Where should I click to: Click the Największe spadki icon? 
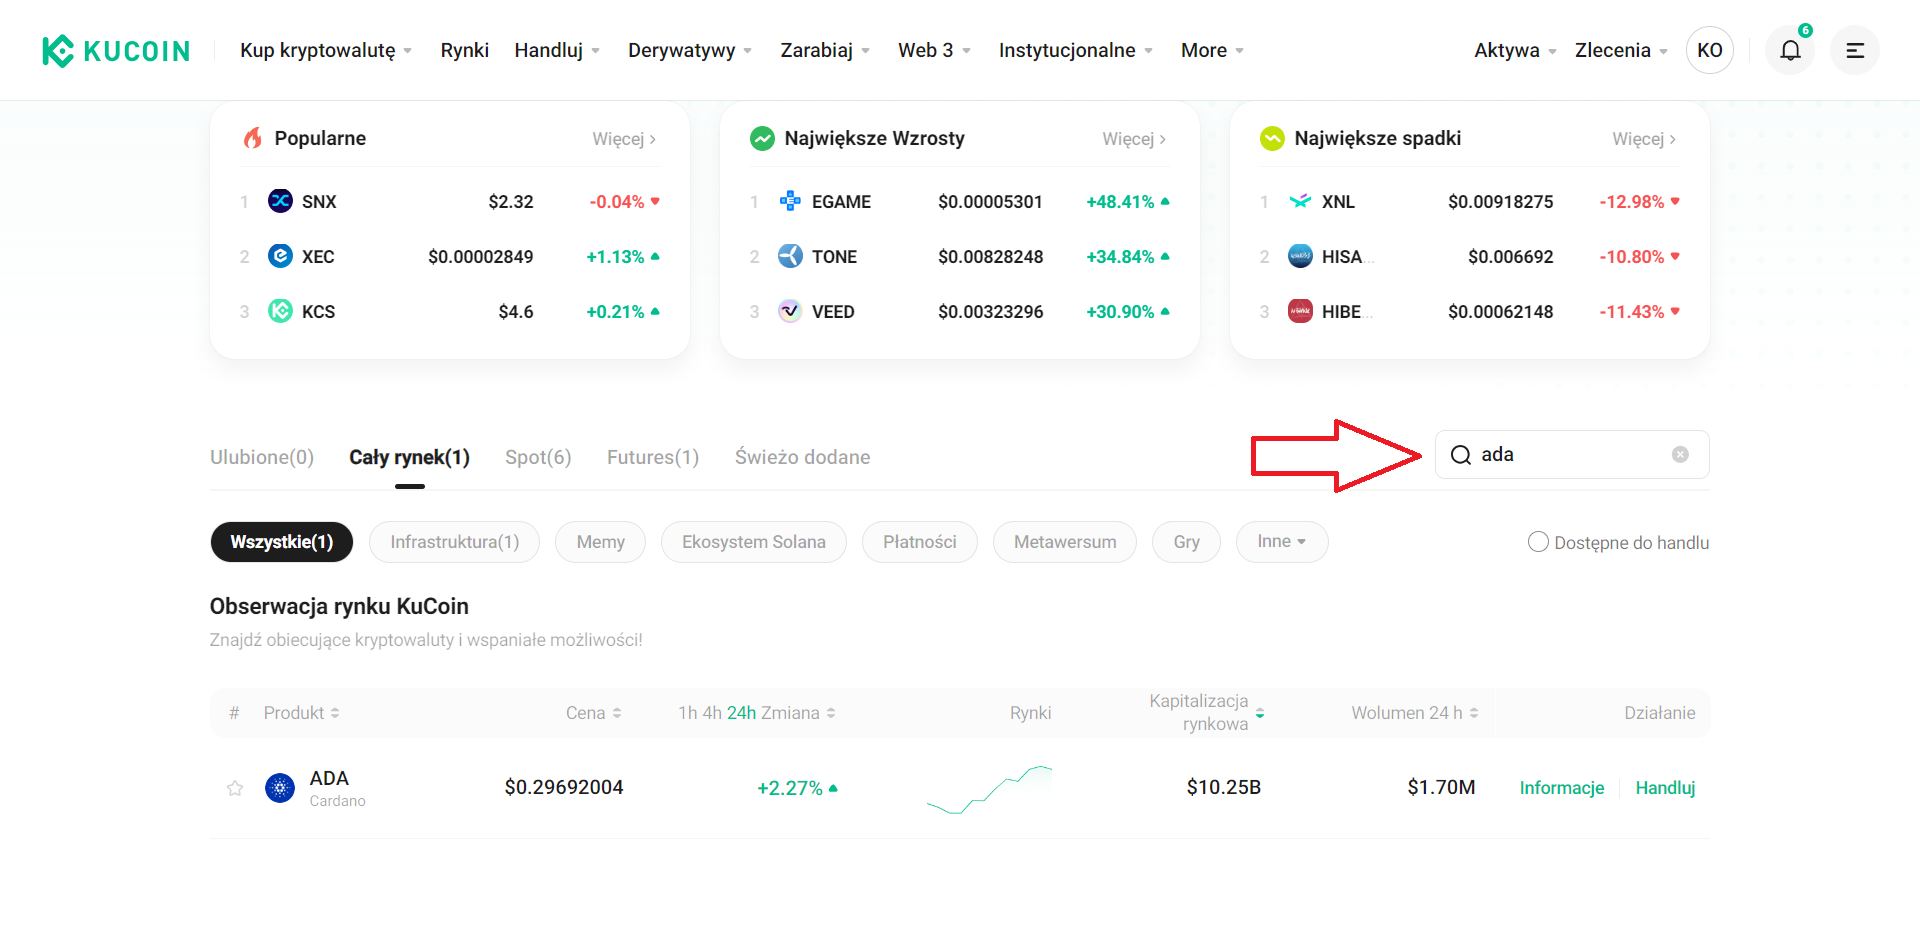(1272, 138)
